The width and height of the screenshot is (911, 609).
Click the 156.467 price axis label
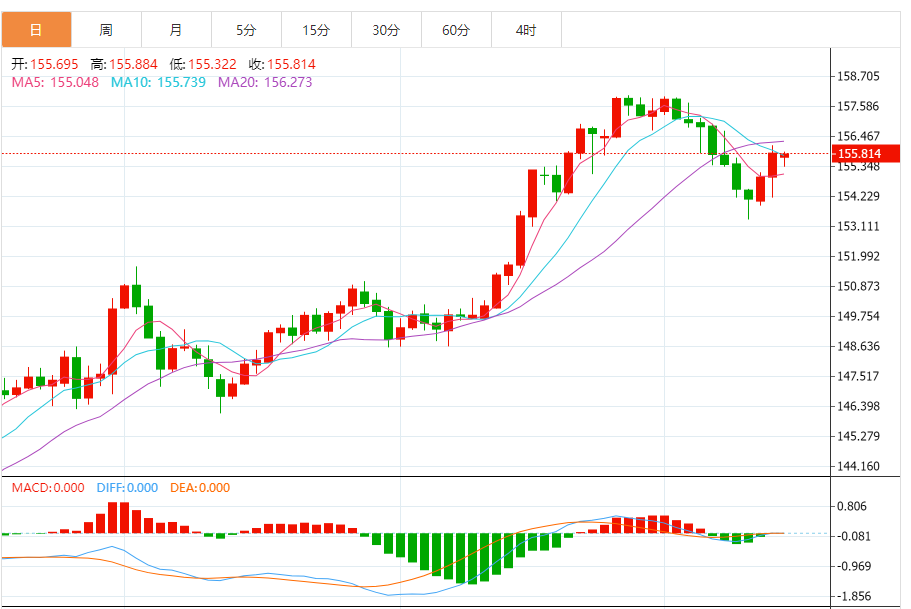pos(858,136)
